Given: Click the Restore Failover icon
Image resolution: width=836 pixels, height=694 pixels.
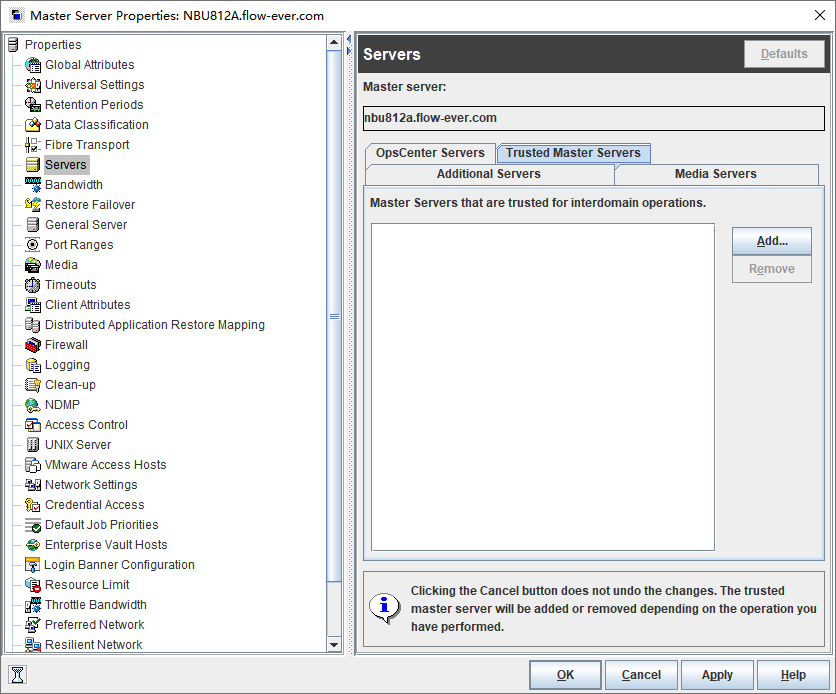Looking at the screenshot, I should tap(33, 205).
